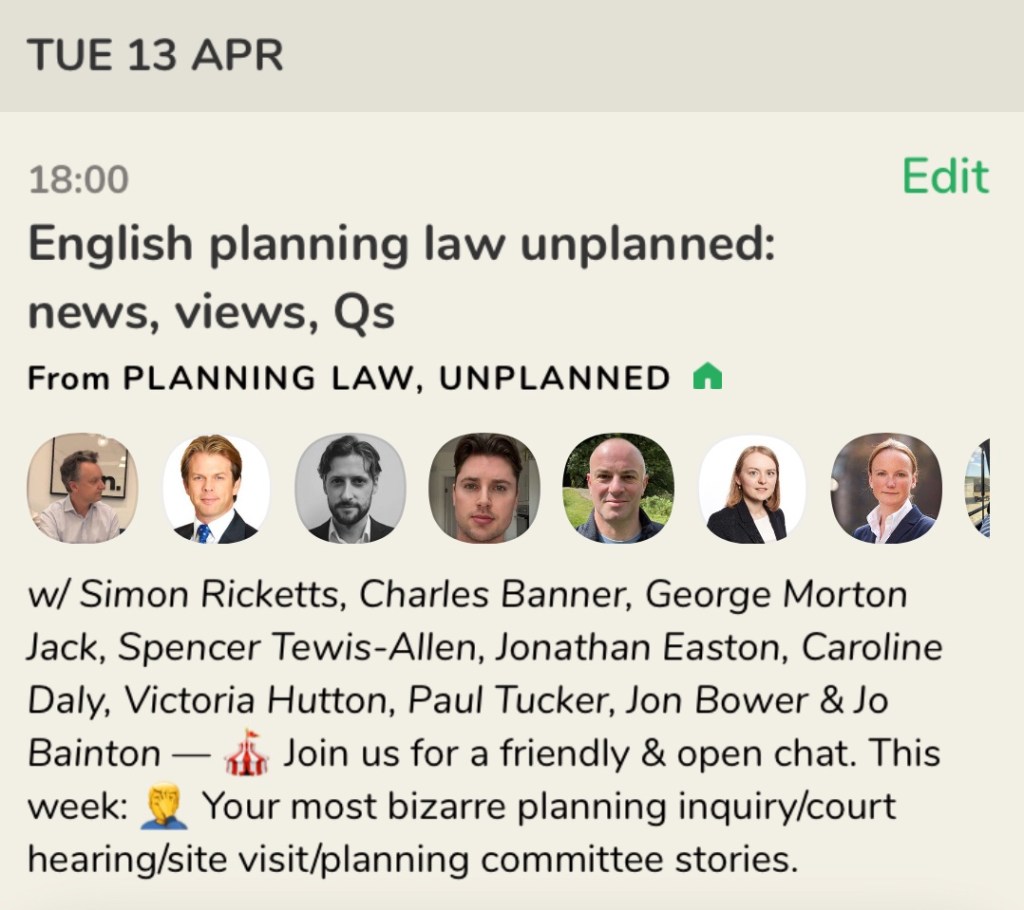
Task: Tap avatar of woman on white background
Action: coord(751,488)
